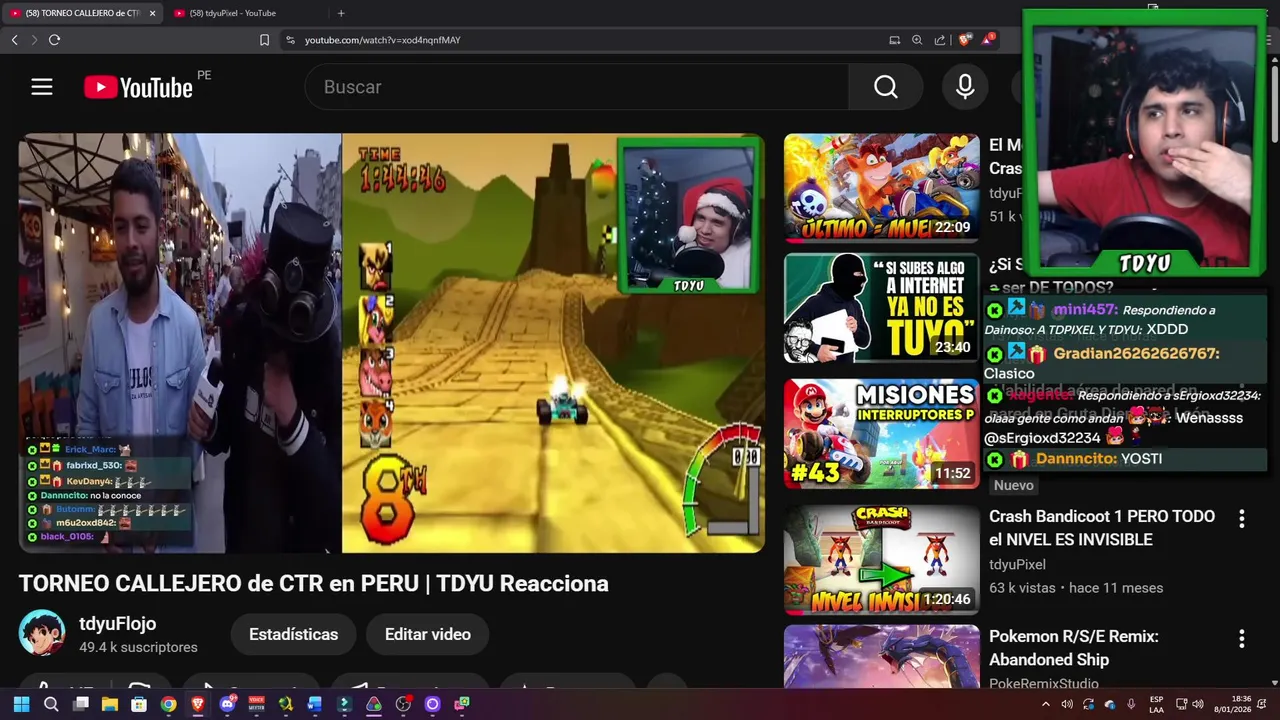Click the 49.4 k suscriptores text
The image size is (1280, 720).
[x=138, y=648]
